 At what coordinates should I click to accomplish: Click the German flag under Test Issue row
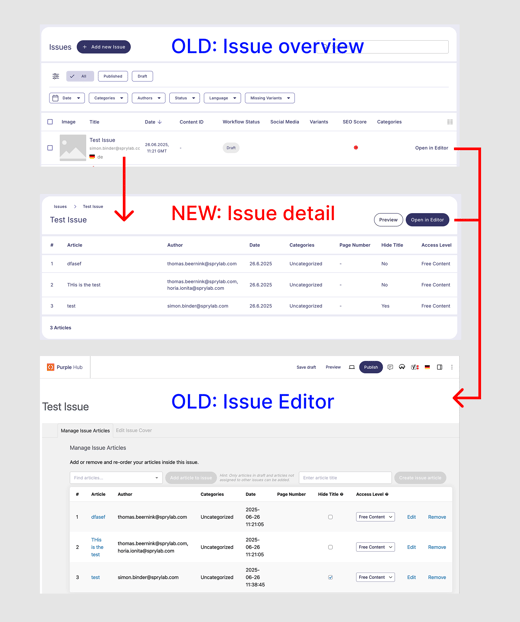tap(92, 157)
